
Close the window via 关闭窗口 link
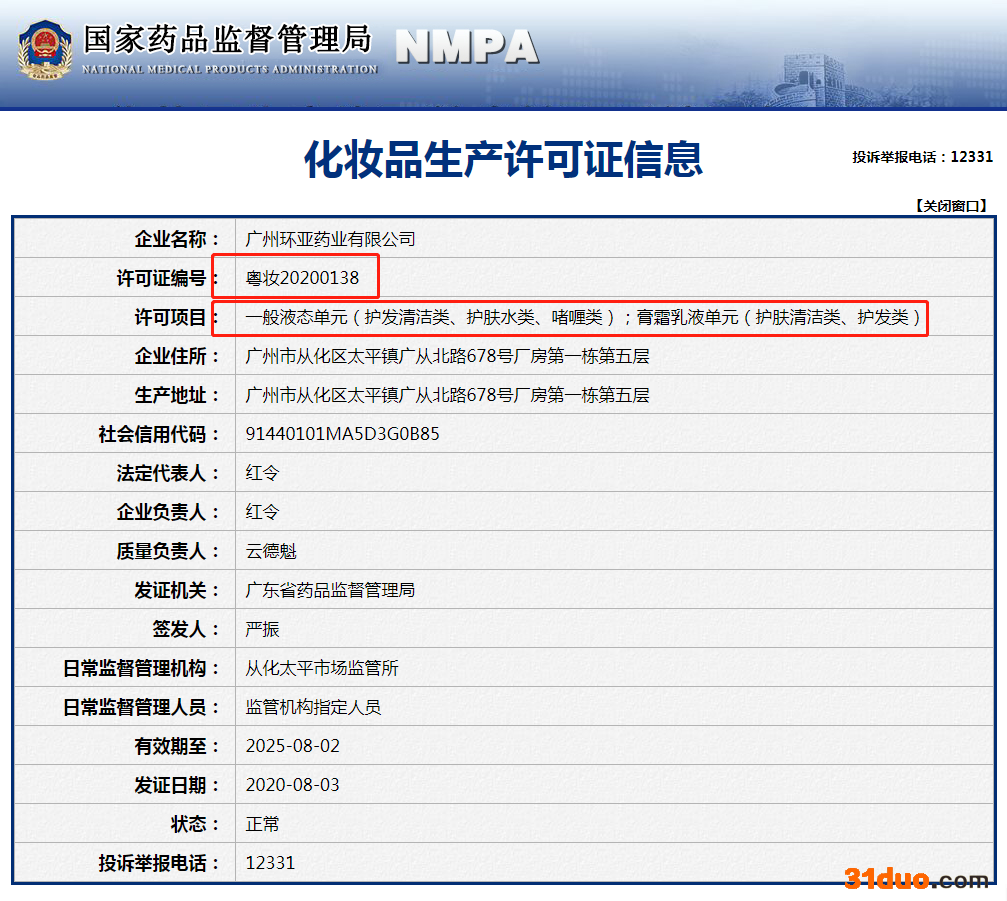950,206
